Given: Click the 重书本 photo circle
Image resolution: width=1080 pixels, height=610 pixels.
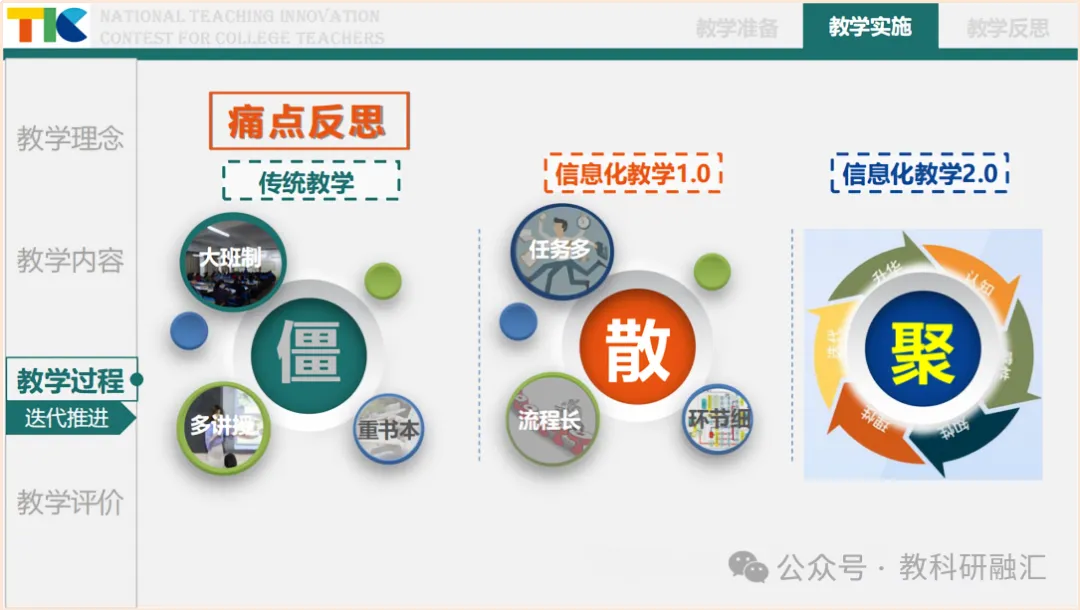Looking at the screenshot, I should [x=388, y=429].
